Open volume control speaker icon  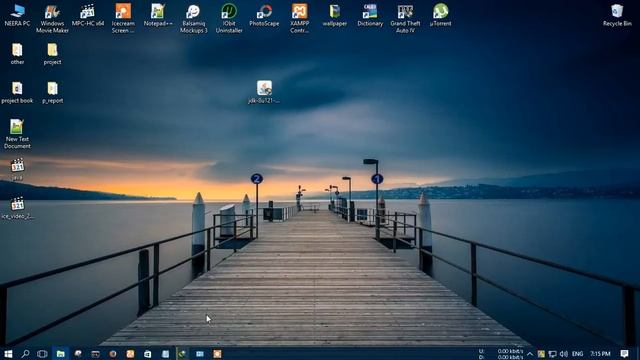pos(564,353)
